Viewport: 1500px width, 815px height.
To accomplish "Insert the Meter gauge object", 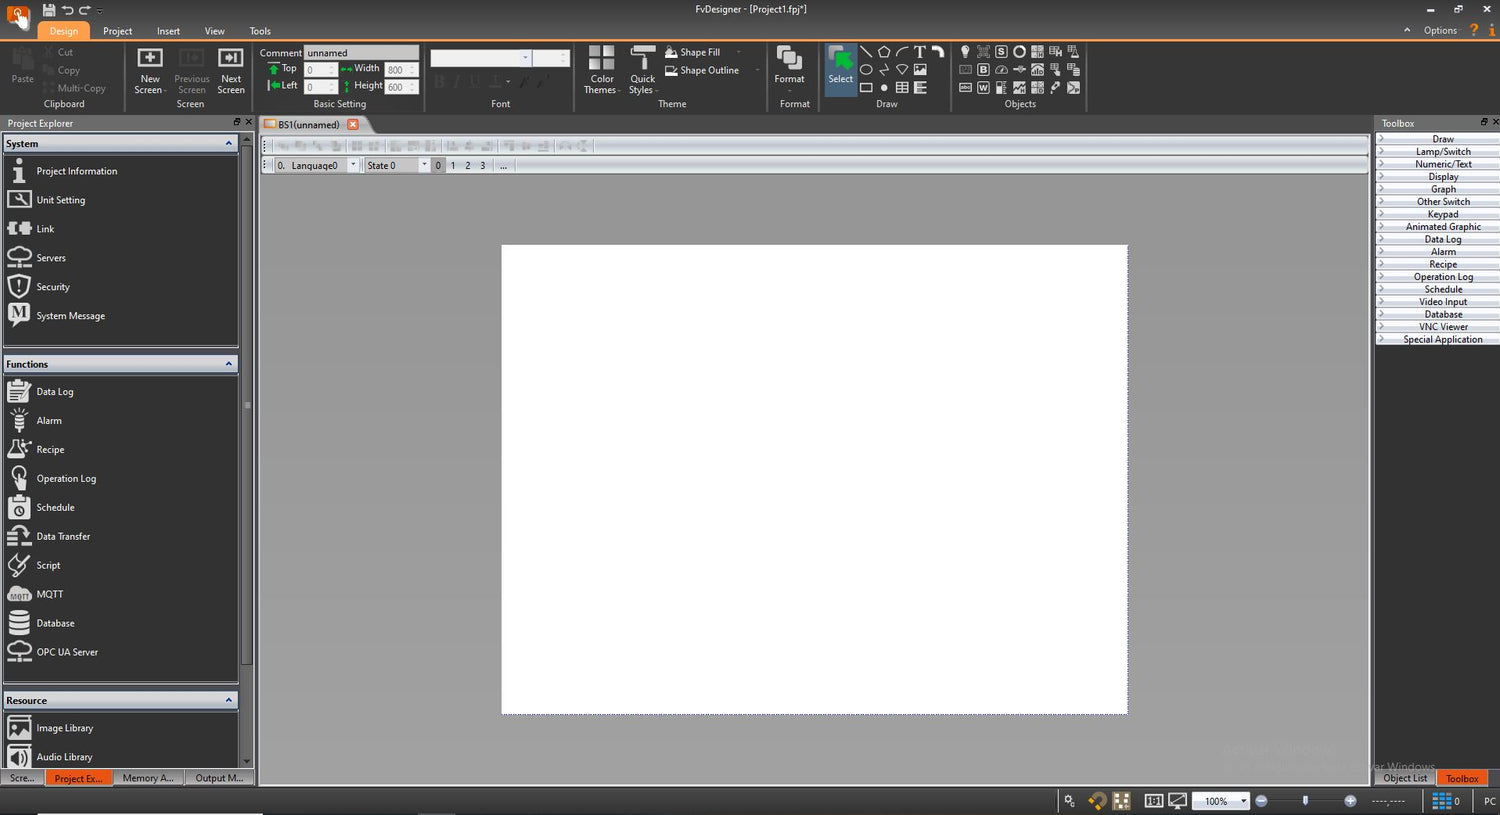I will 1001,70.
